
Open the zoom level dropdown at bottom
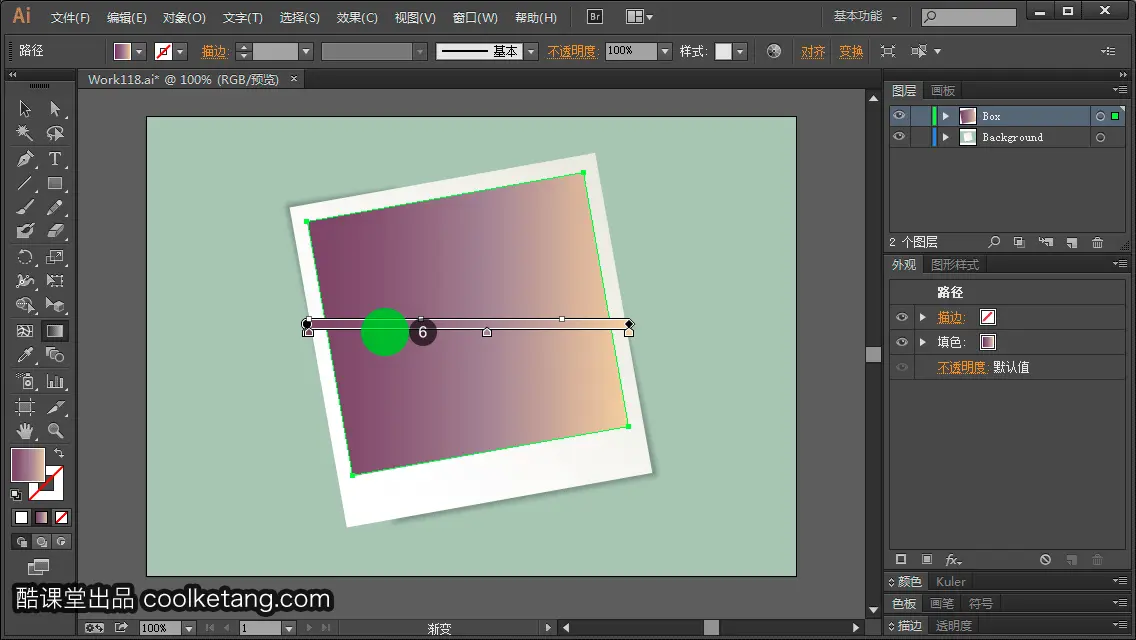pyautogui.click(x=188, y=628)
